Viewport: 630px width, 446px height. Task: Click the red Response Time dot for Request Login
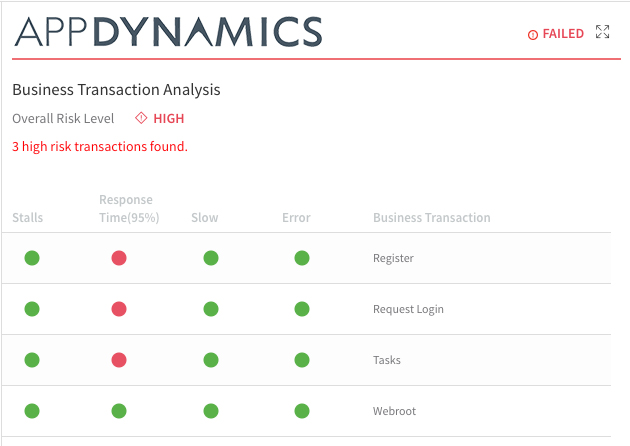click(x=119, y=309)
